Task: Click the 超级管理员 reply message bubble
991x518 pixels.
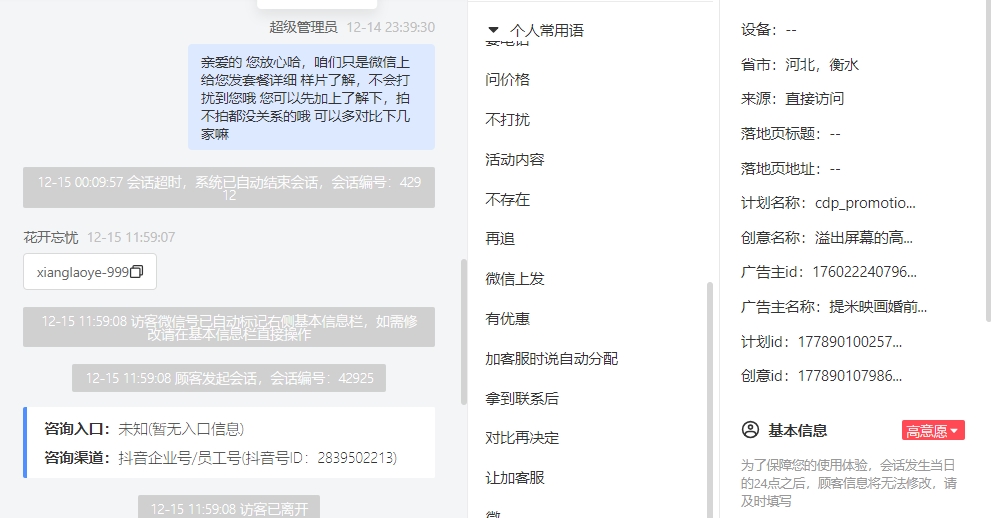Action: [311, 97]
